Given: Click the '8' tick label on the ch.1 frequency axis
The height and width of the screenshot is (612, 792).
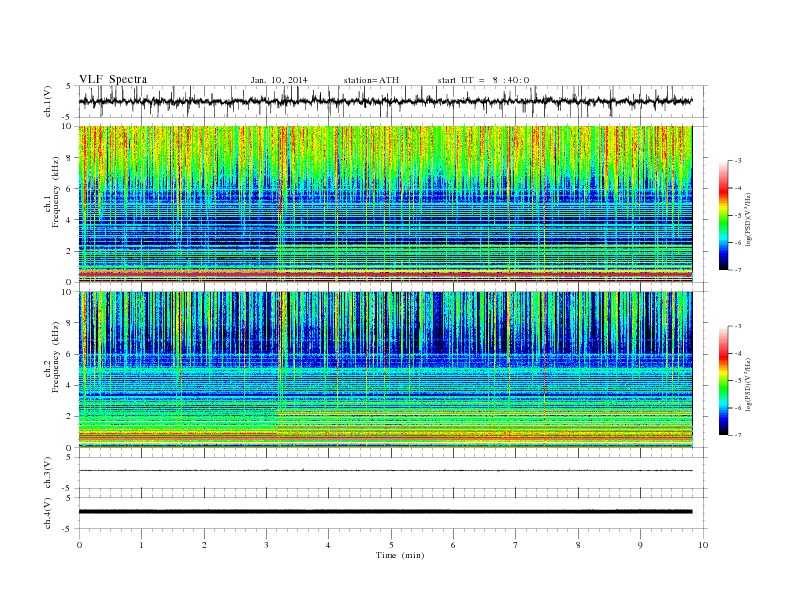Looking at the screenshot, I should point(69,158).
